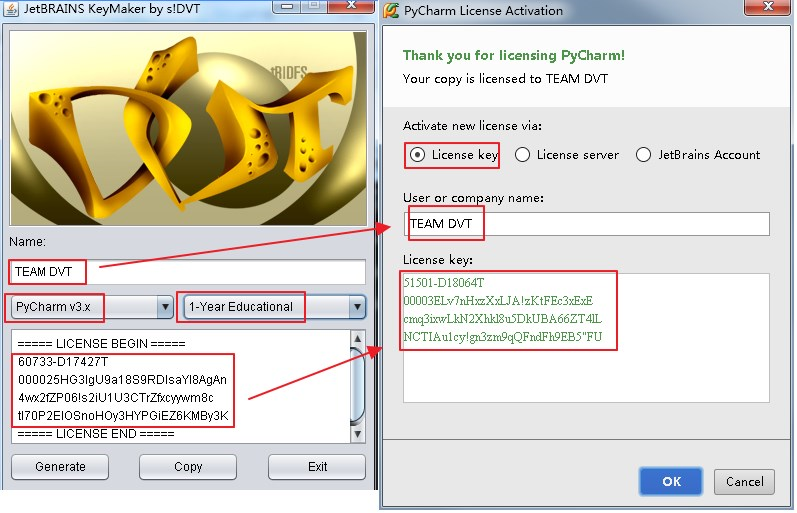Click the '===== LICENSE BEGIN =====' line

101,344
